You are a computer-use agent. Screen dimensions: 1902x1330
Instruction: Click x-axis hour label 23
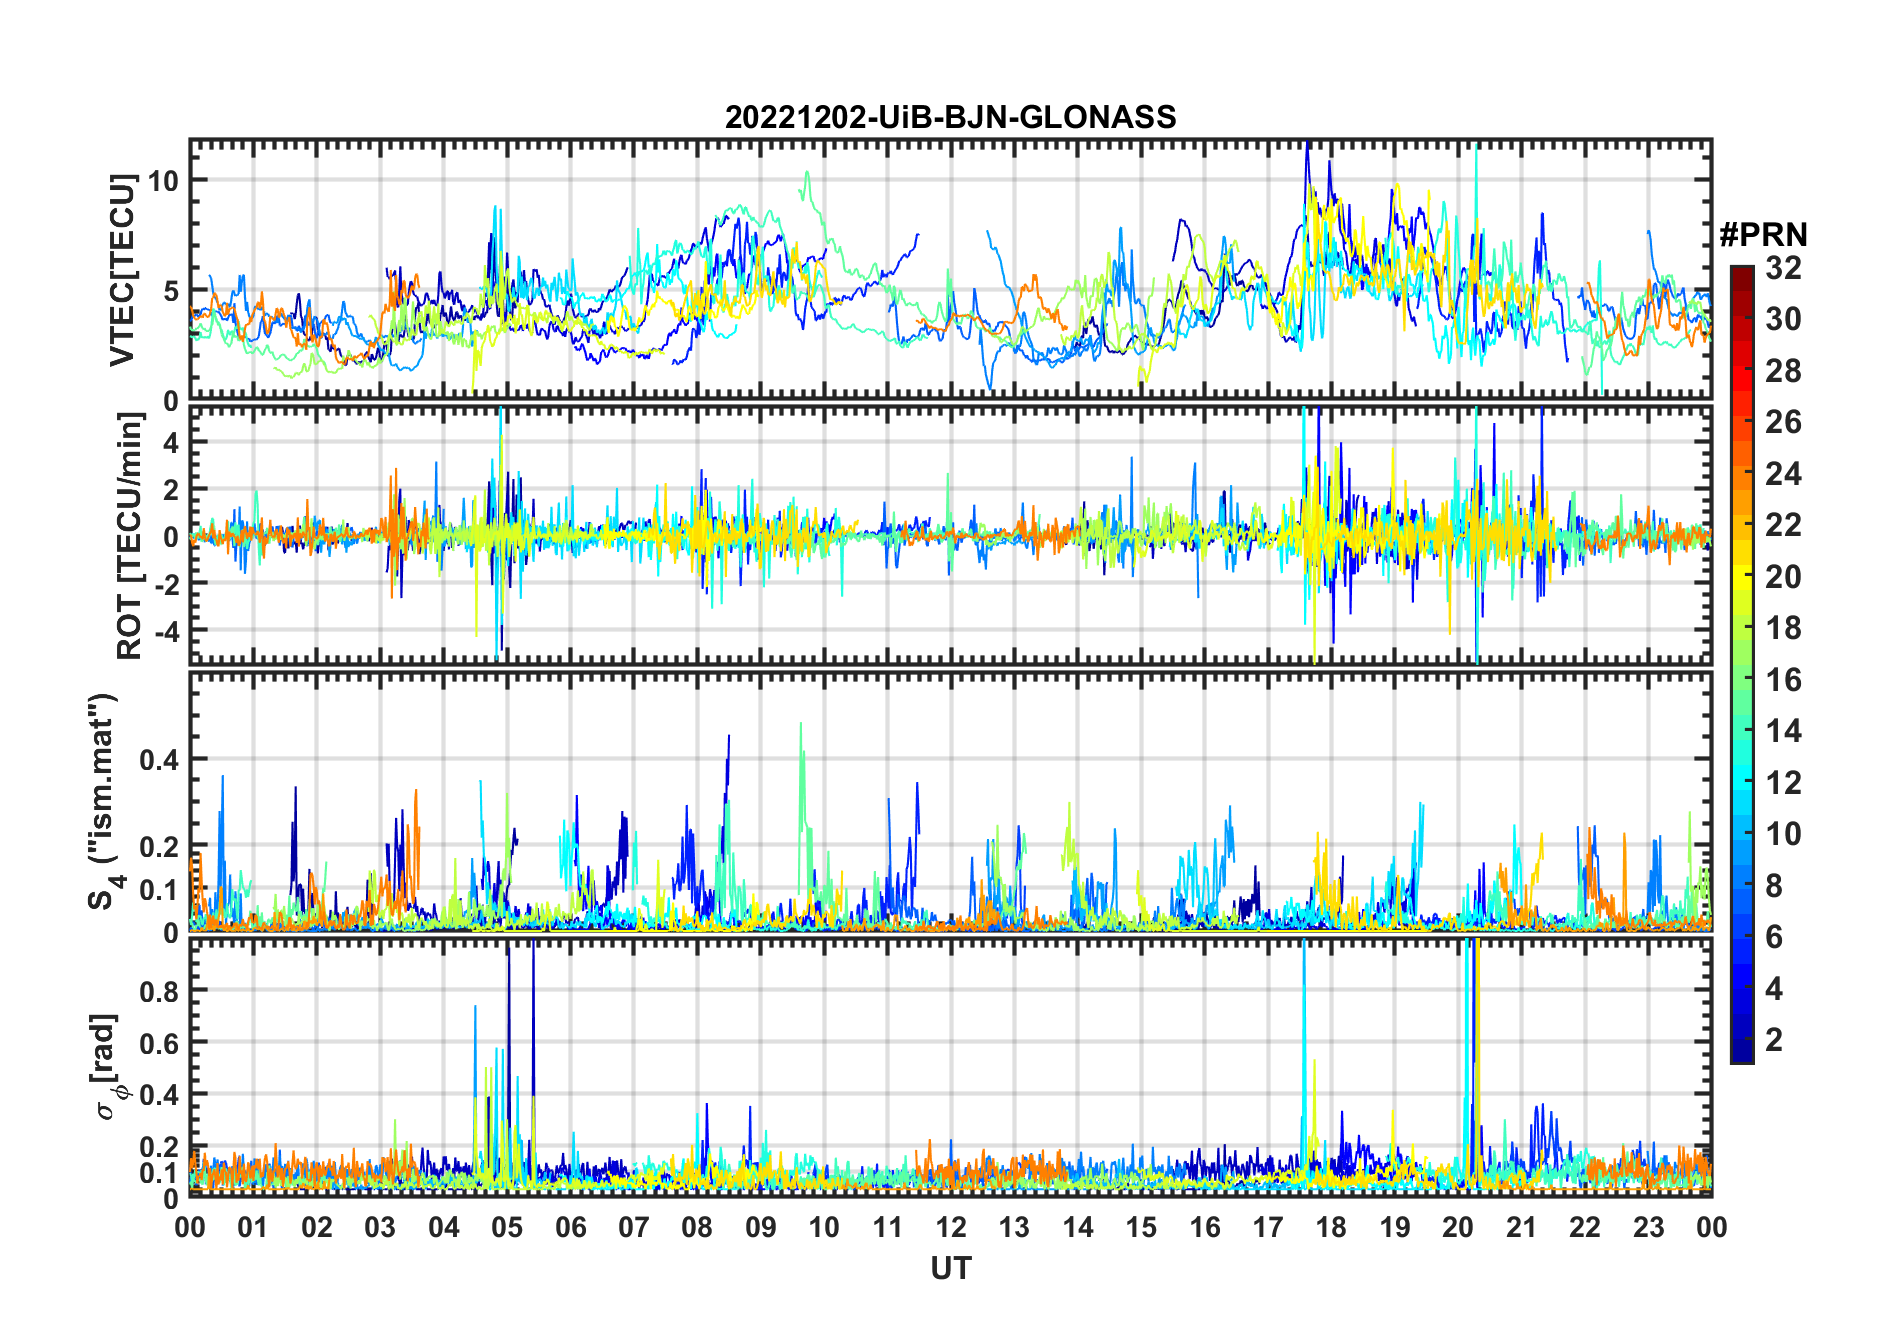pyautogui.click(x=1649, y=1227)
